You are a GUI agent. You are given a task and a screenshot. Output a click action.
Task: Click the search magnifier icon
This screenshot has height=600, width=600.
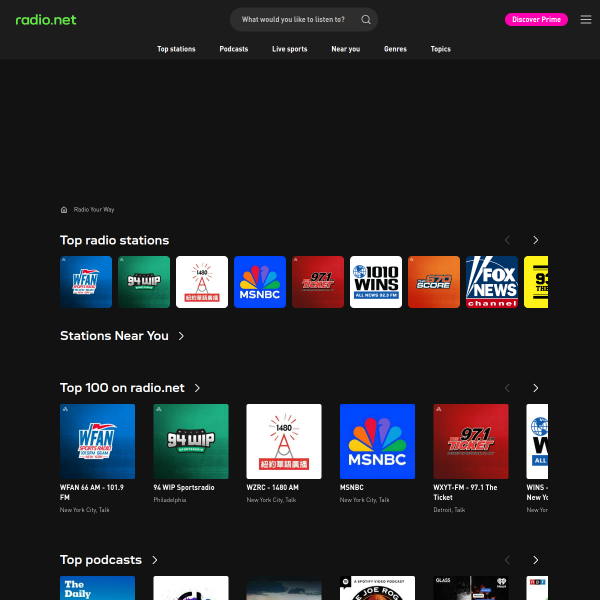point(366,20)
